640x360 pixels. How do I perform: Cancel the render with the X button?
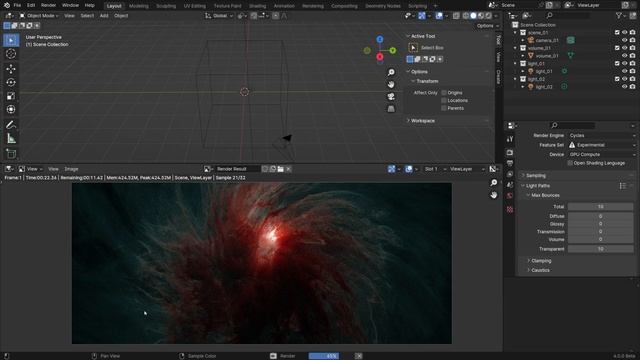coord(358,356)
